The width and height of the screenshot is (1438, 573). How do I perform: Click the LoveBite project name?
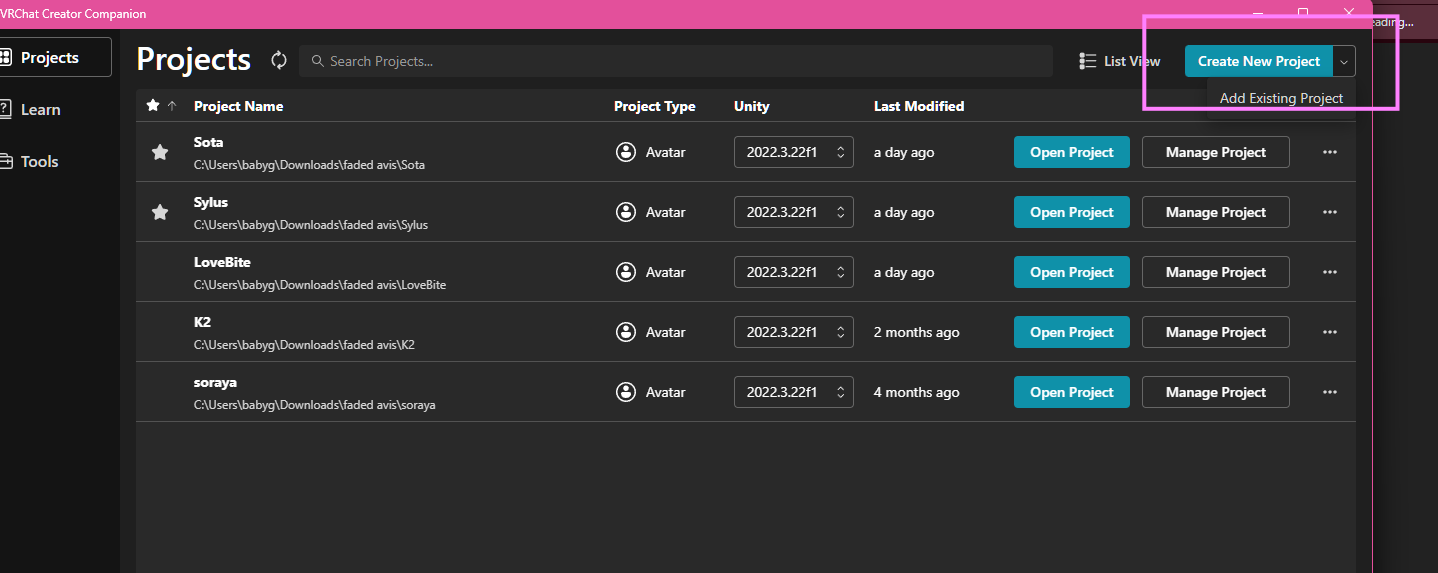(x=222, y=263)
